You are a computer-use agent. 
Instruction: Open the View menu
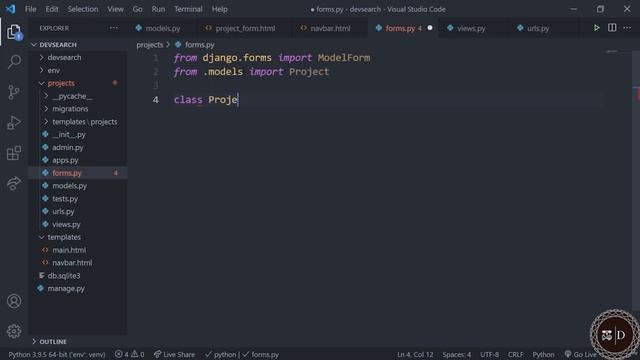(116, 9)
